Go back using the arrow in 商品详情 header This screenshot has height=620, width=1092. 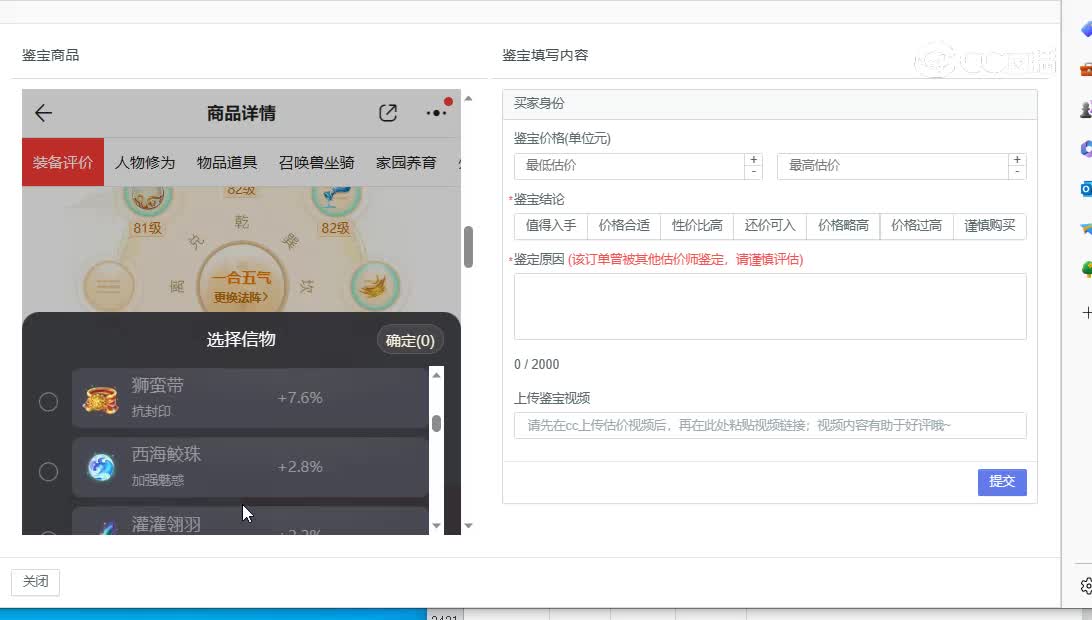click(x=43, y=113)
